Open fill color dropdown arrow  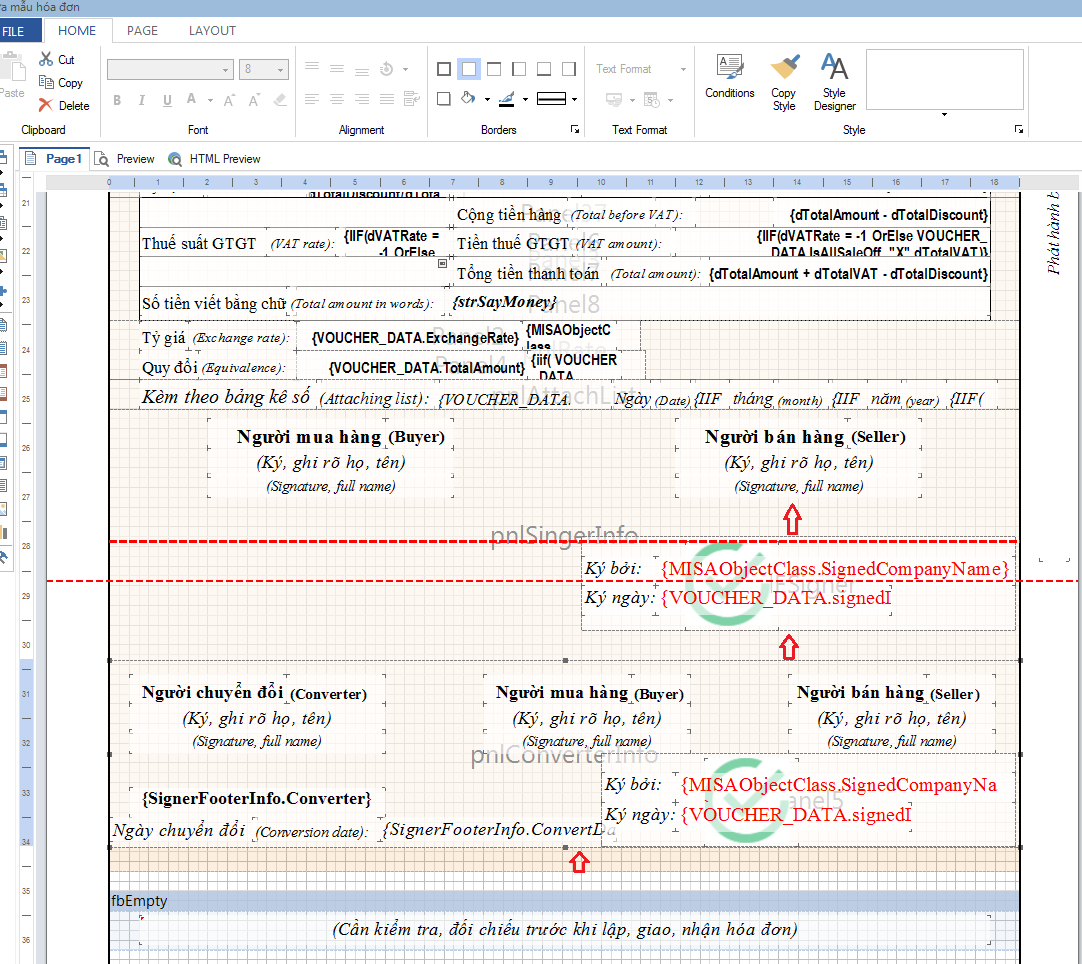tap(487, 99)
